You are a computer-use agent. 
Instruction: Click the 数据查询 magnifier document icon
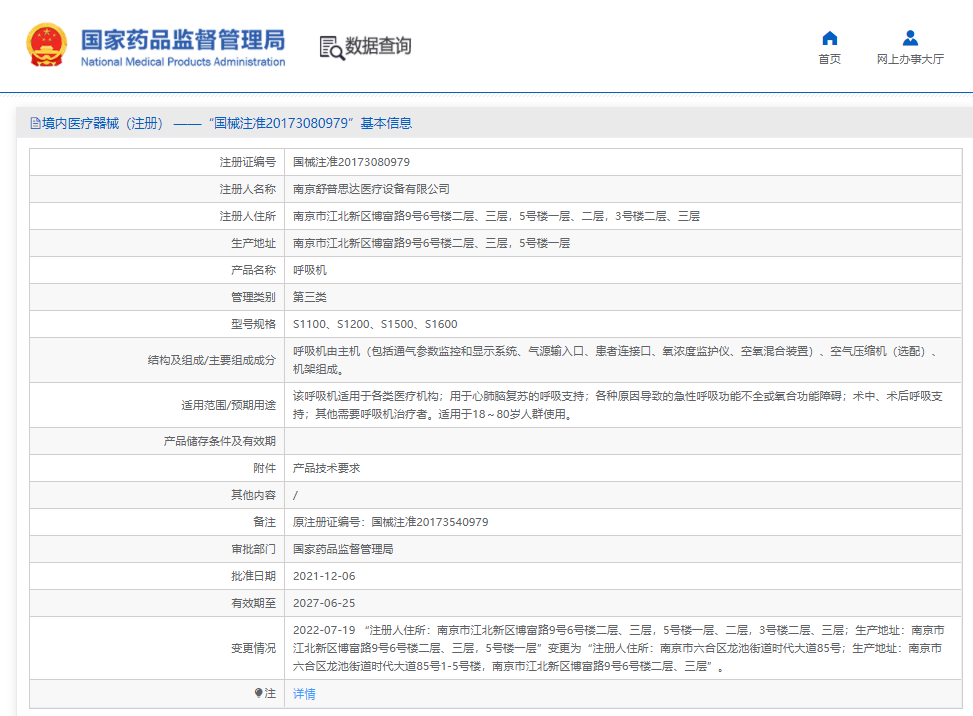(x=331, y=47)
